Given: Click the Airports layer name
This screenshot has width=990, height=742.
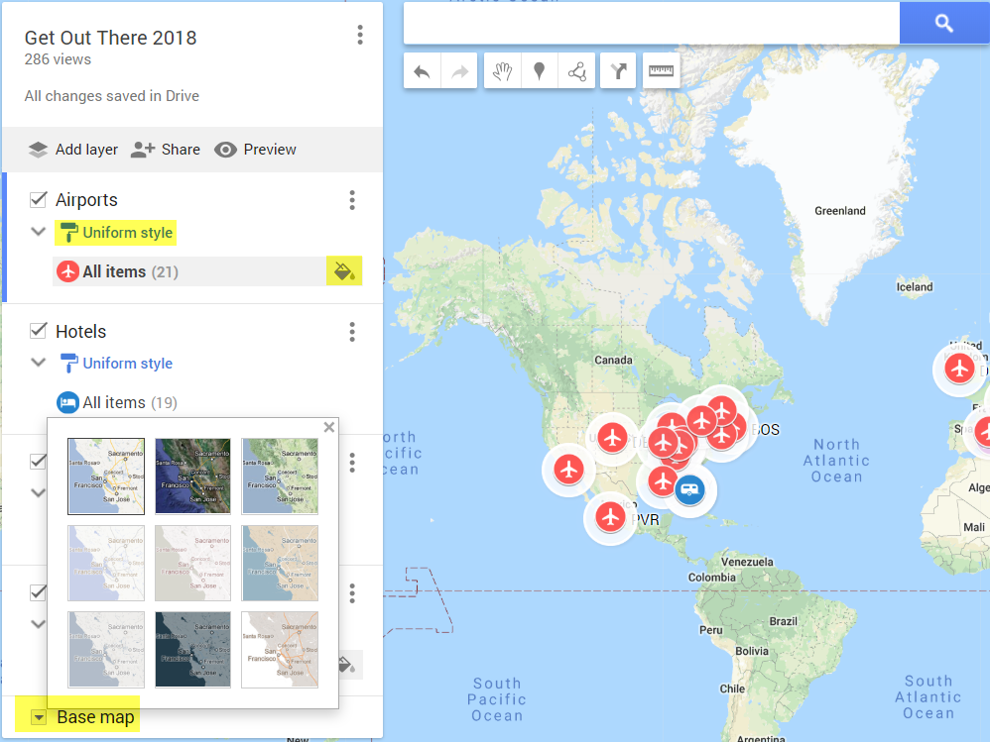Looking at the screenshot, I should coord(86,200).
